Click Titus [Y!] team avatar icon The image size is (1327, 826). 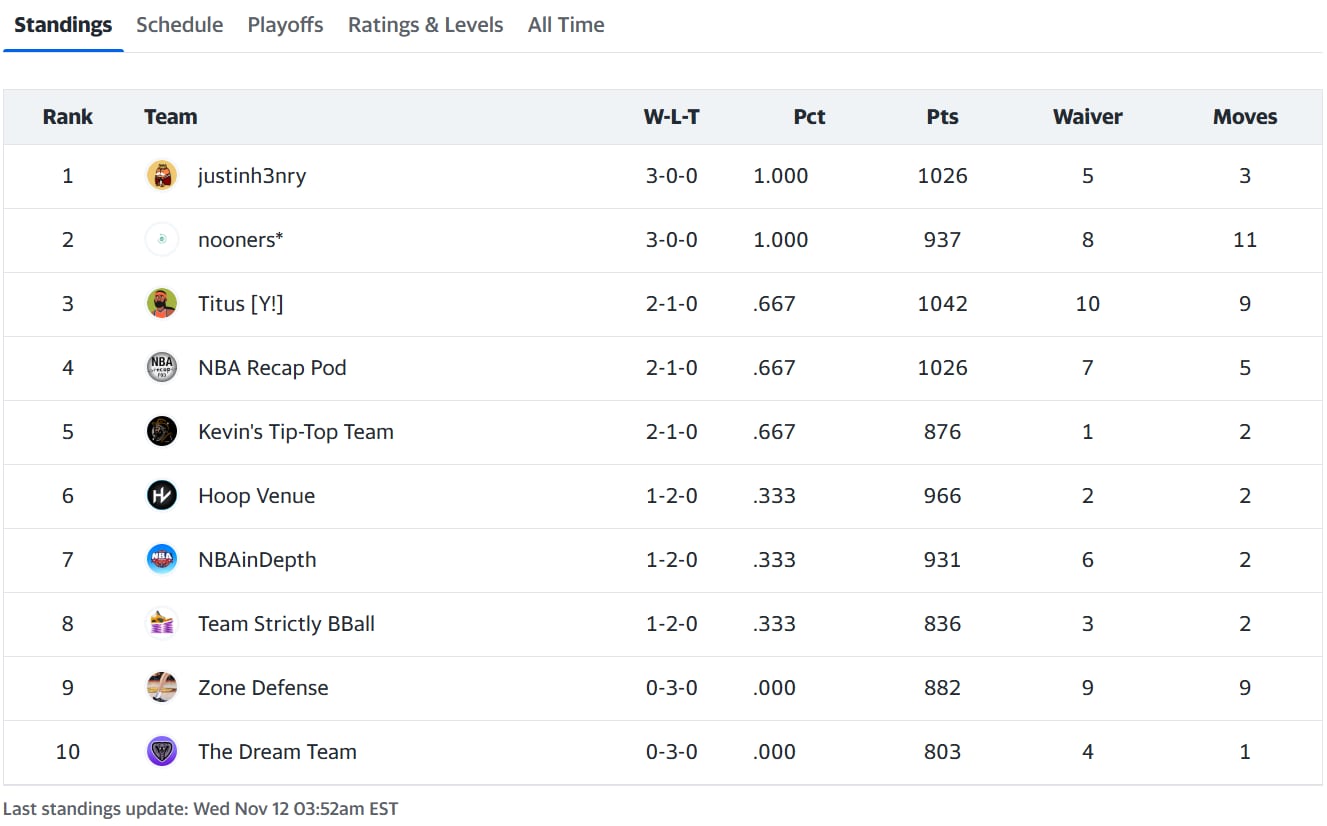(x=162, y=304)
